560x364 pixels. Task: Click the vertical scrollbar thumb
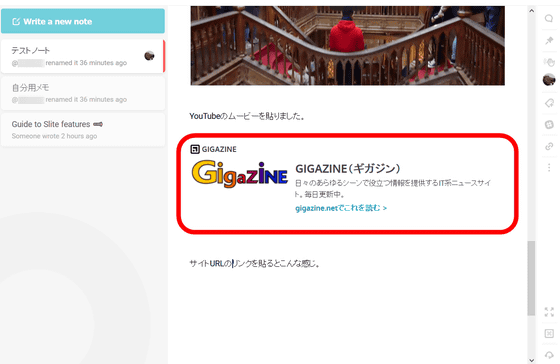pyautogui.click(x=531, y=278)
